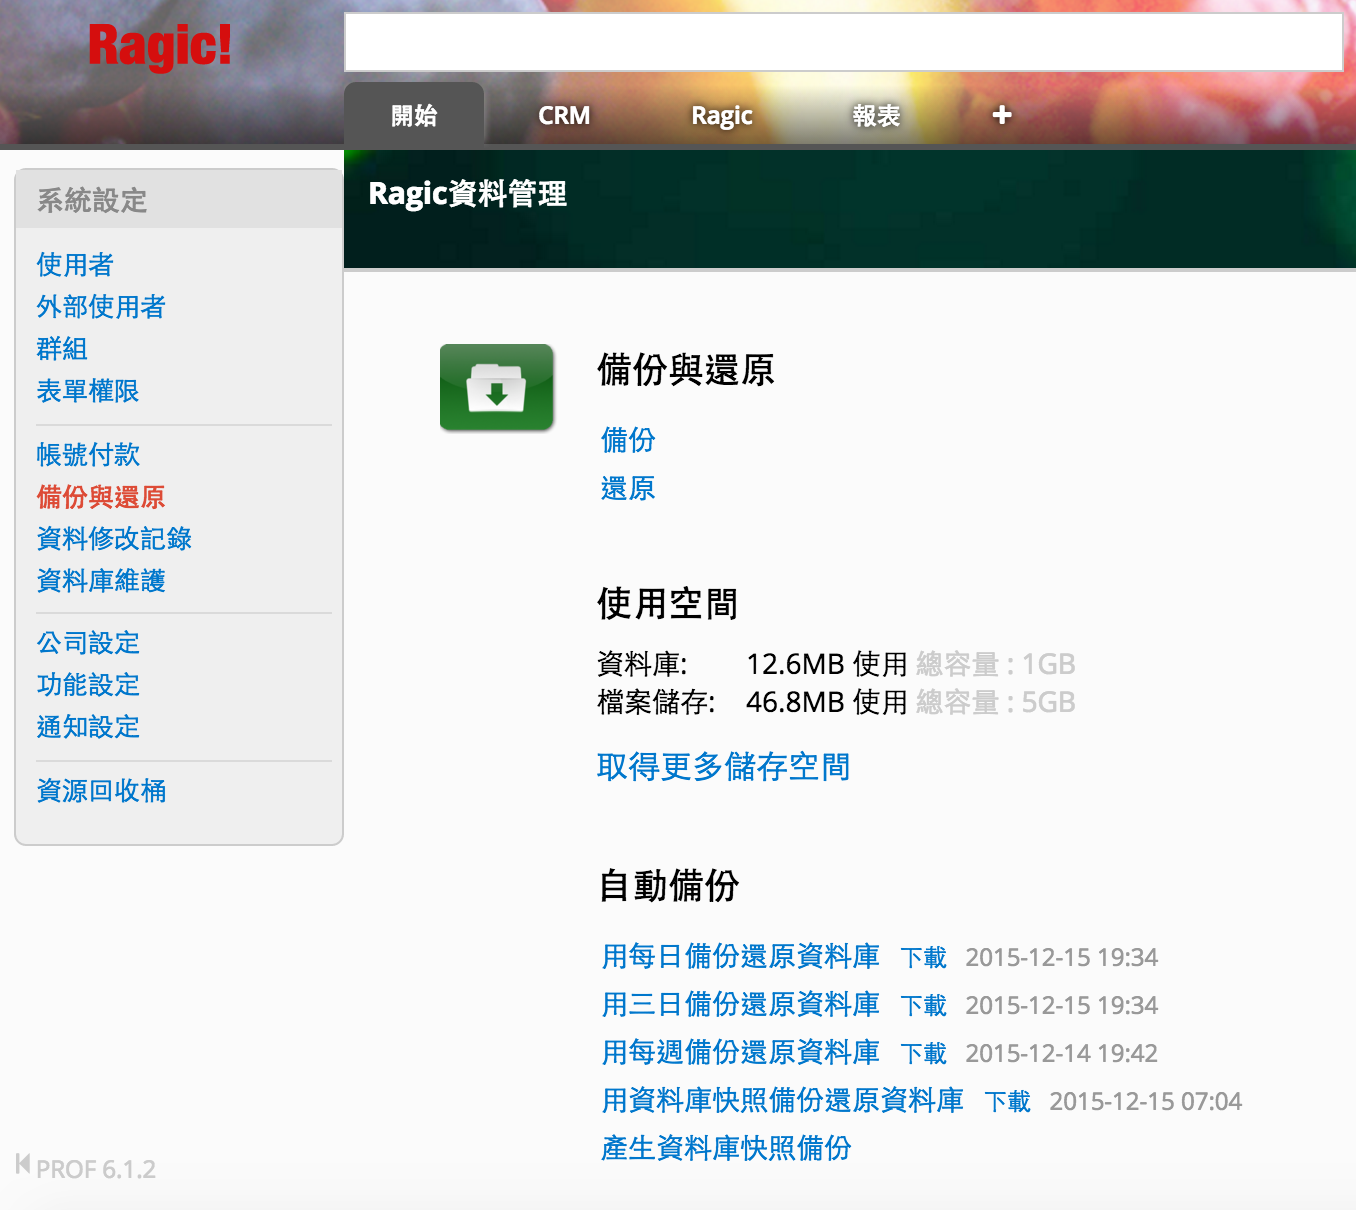The image size is (1356, 1210).
Task: Restore using 用每日備份還原資料庫
Action: point(740,957)
